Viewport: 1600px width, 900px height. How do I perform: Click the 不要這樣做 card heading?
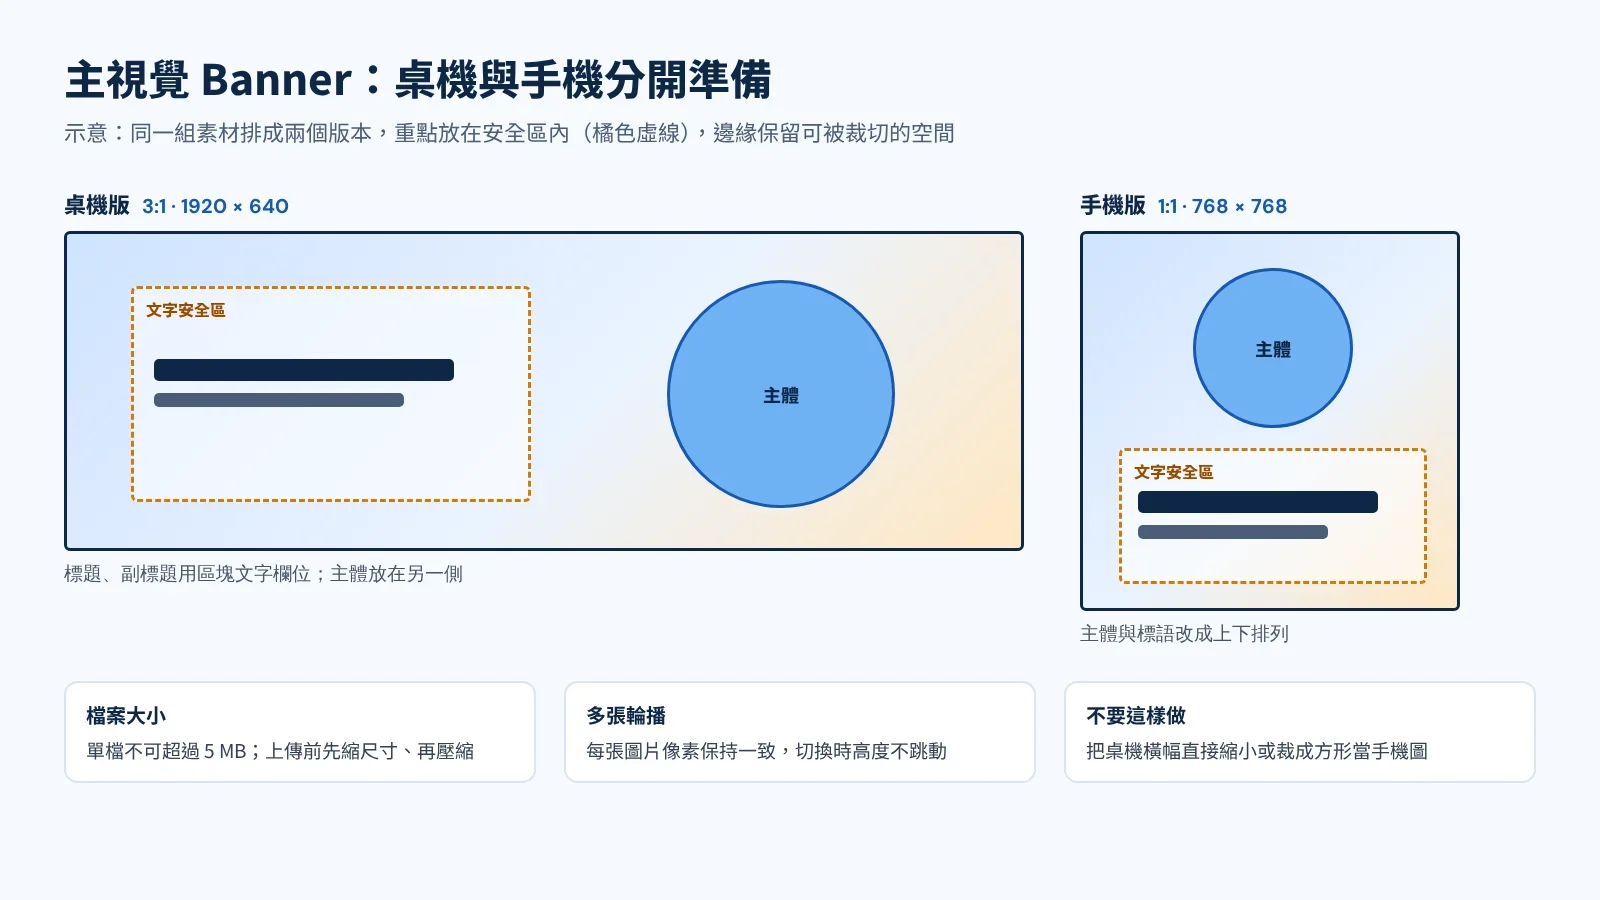[1136, 716]
